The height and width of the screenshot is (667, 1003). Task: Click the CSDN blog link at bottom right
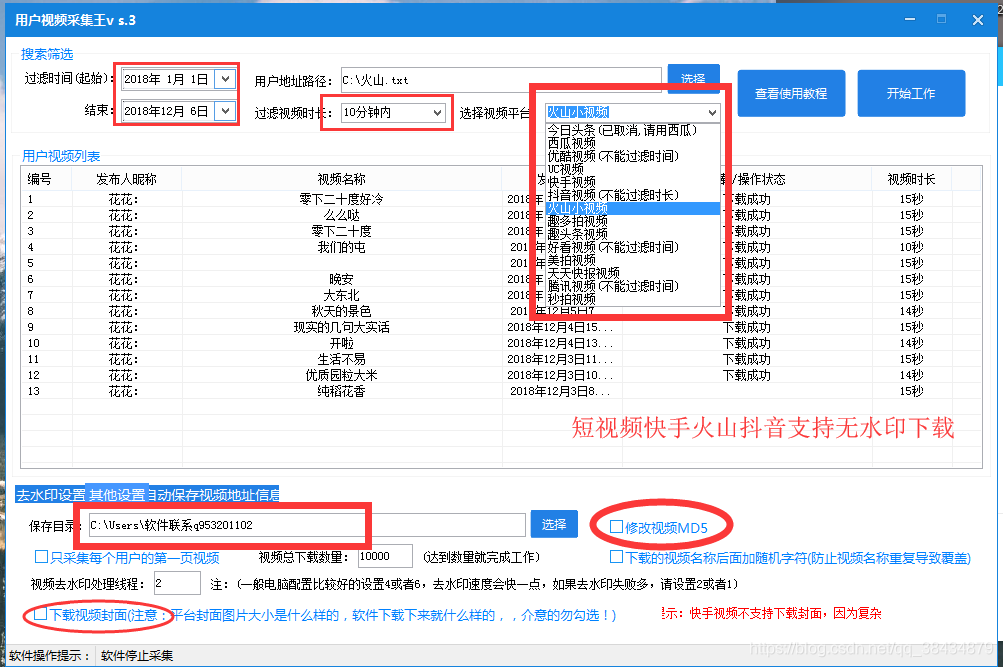click(870, 648)
